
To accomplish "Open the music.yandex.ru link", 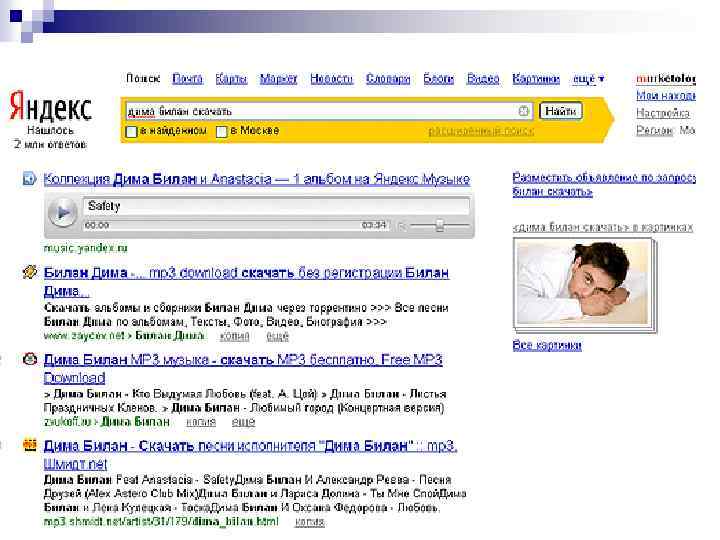I will (85, 248).
